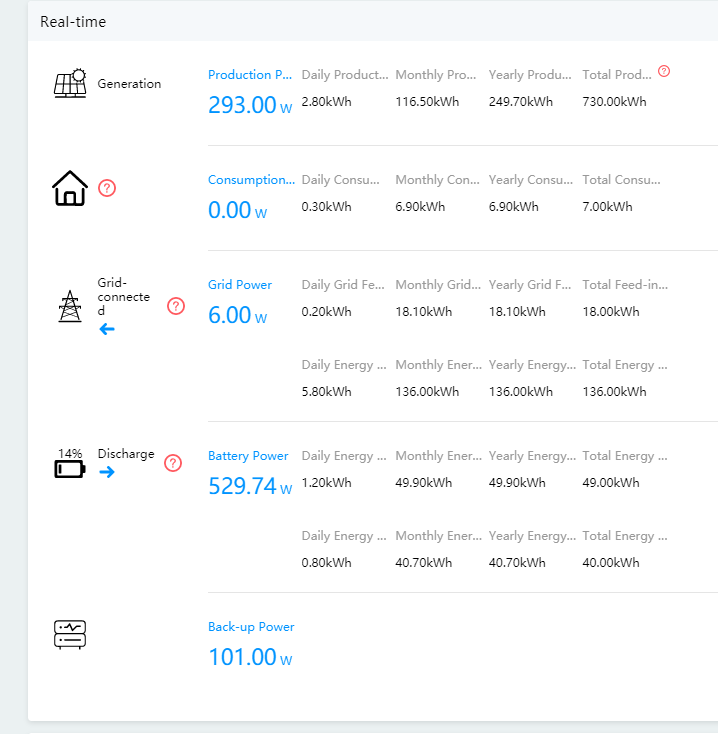Select the Production Power label

click(250, 75)
